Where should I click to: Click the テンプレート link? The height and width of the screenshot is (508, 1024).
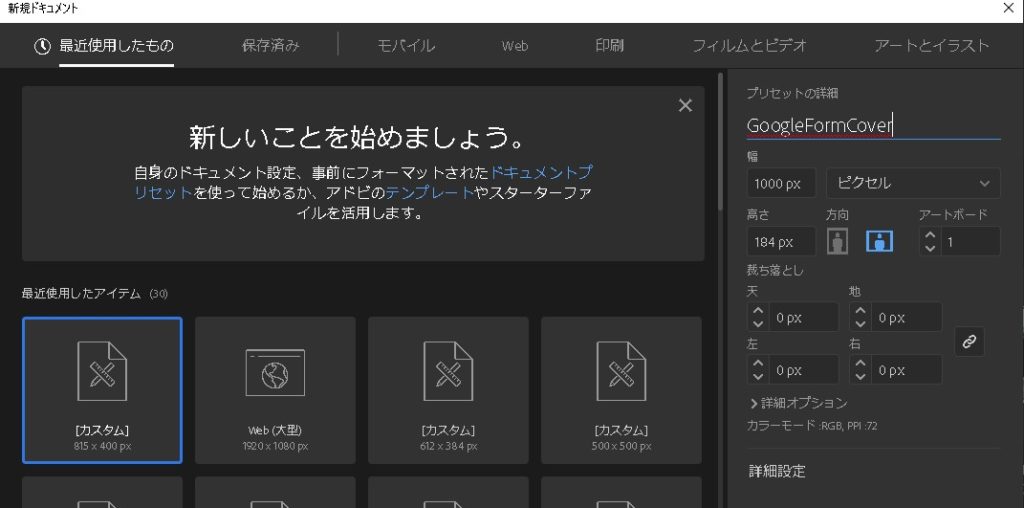(415, 193)
